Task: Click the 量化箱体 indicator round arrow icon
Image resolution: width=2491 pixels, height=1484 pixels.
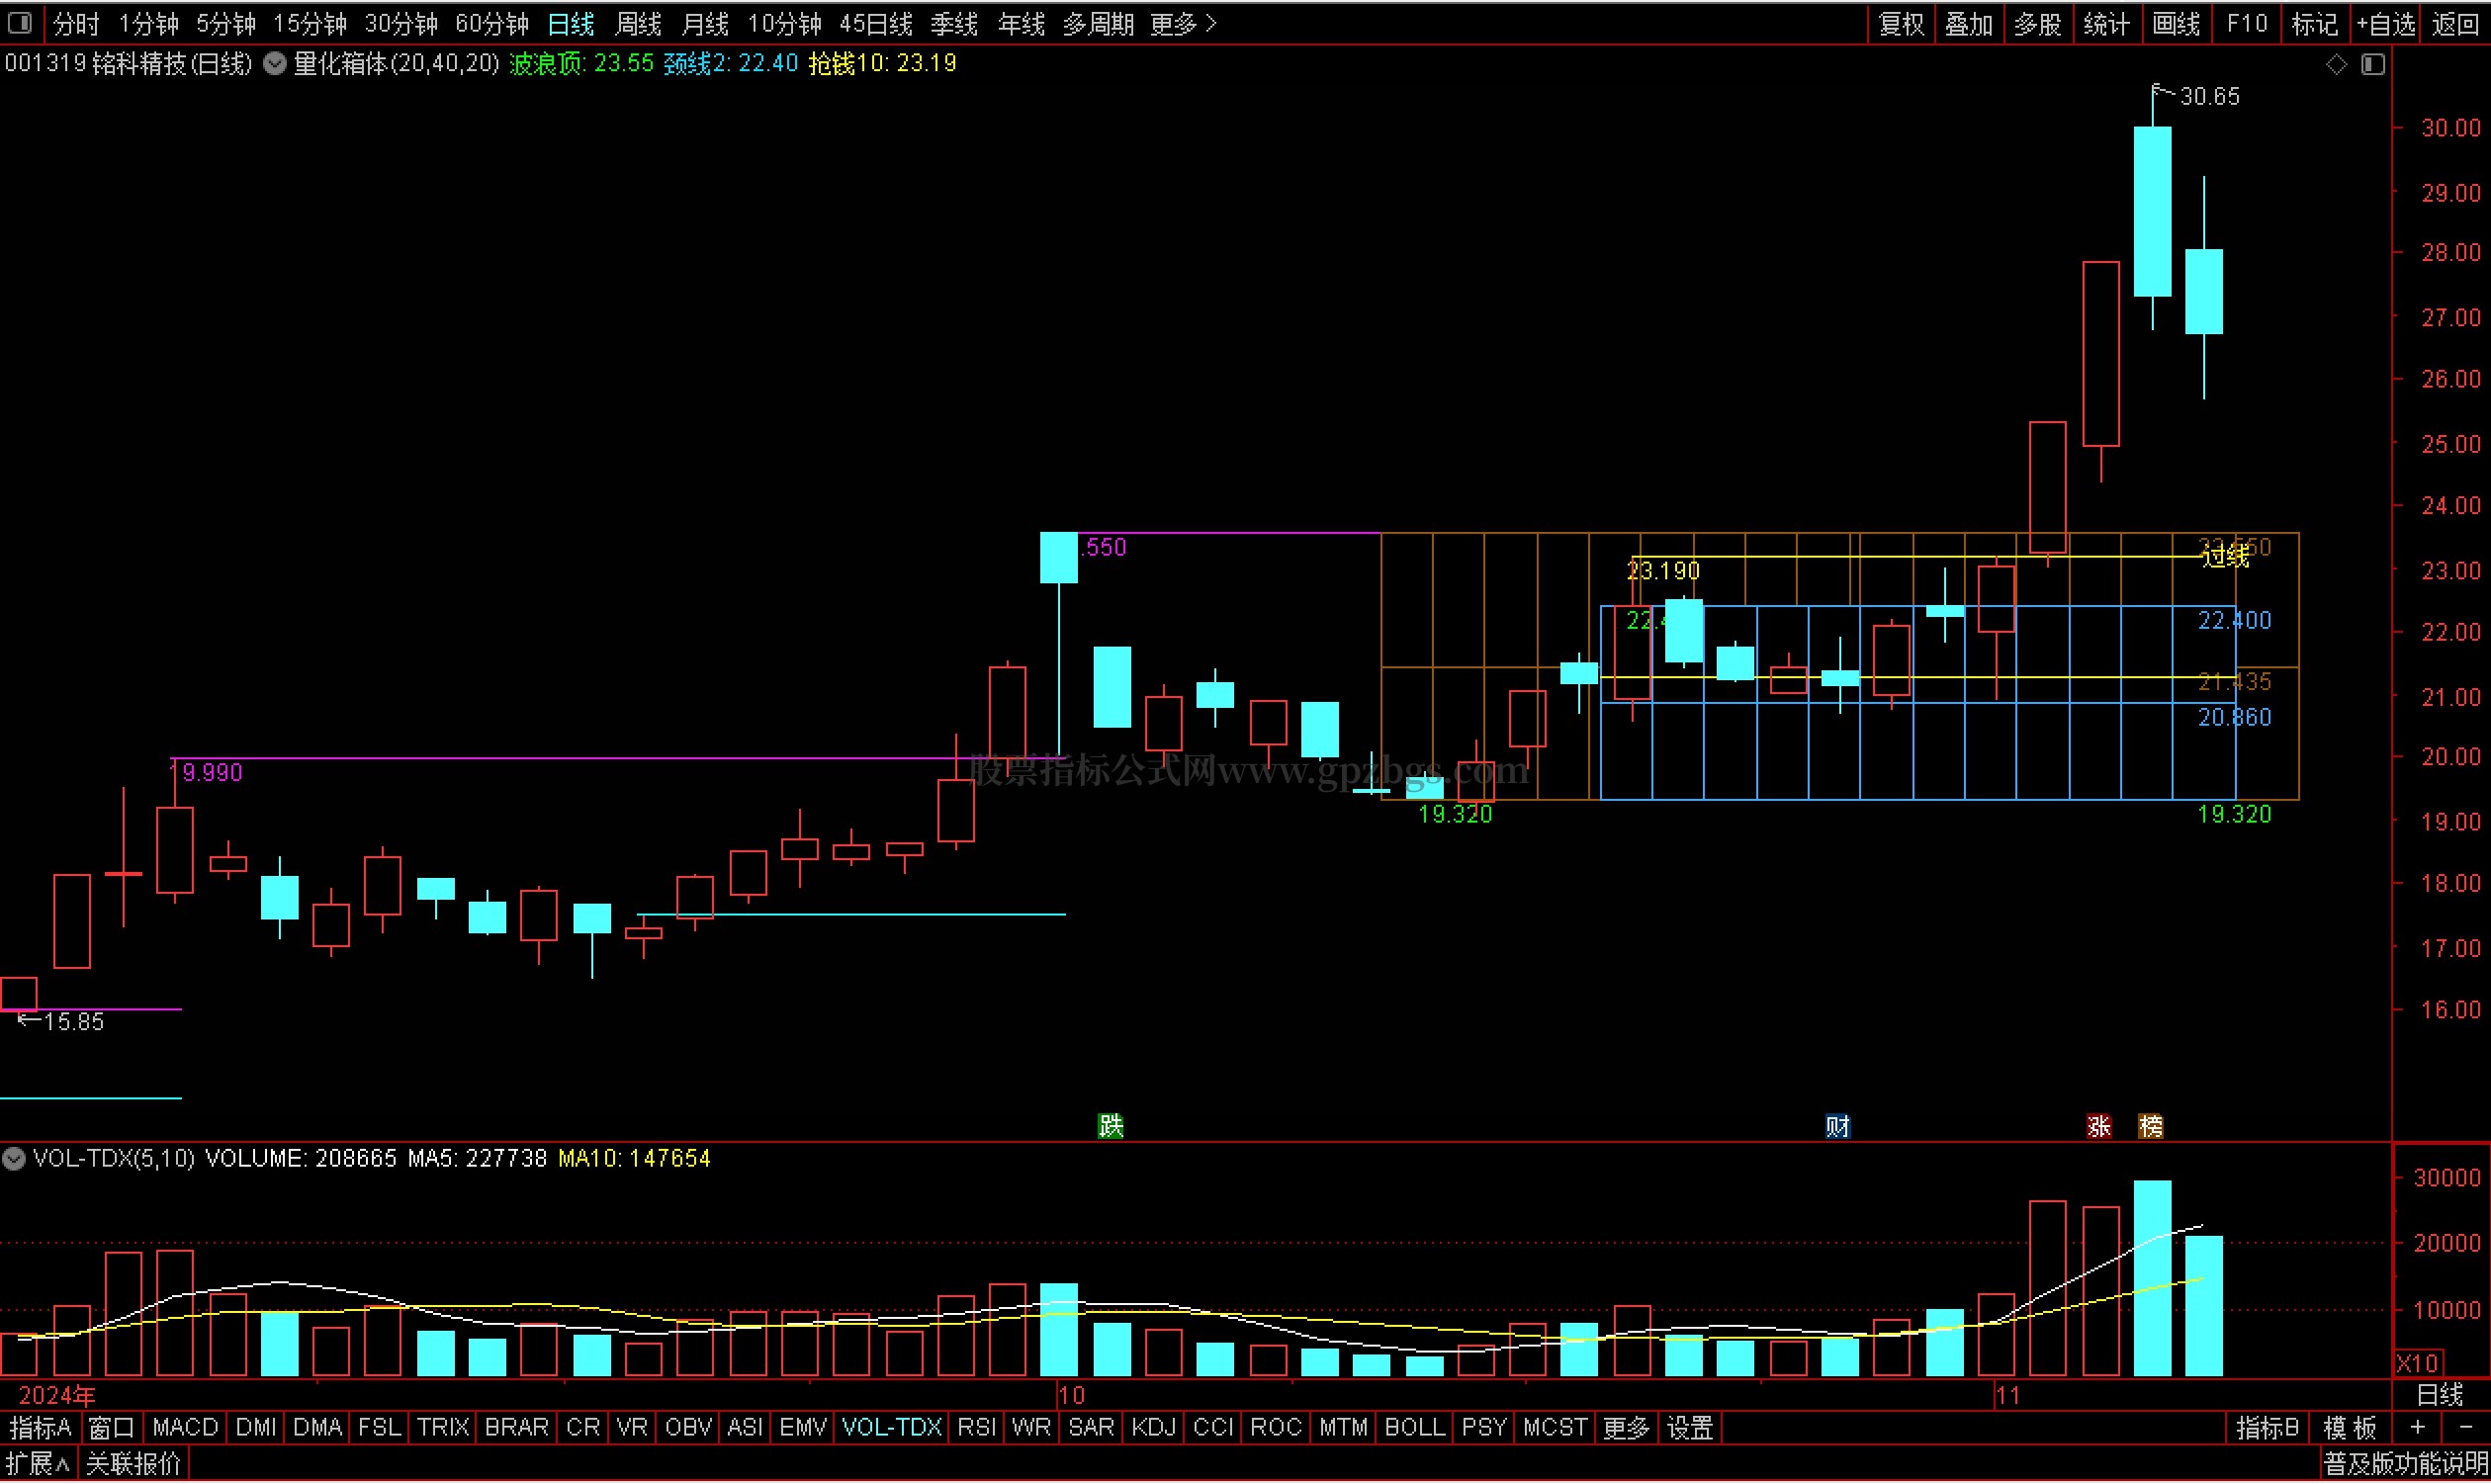Action: point(275,64)
